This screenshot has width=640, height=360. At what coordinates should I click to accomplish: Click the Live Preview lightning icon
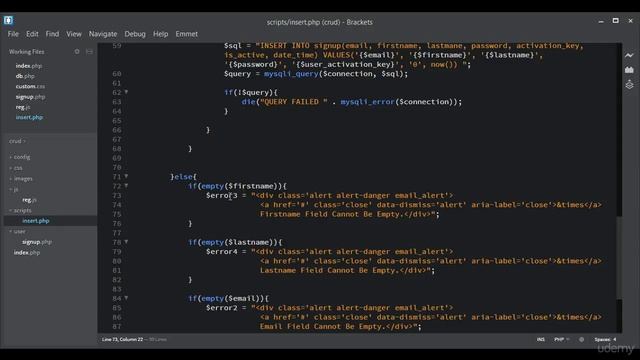[629, 56]
